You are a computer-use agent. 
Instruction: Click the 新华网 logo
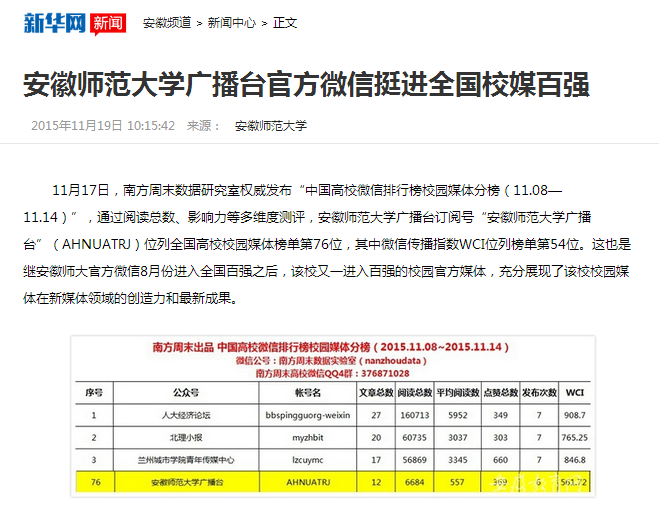point(54,22)
